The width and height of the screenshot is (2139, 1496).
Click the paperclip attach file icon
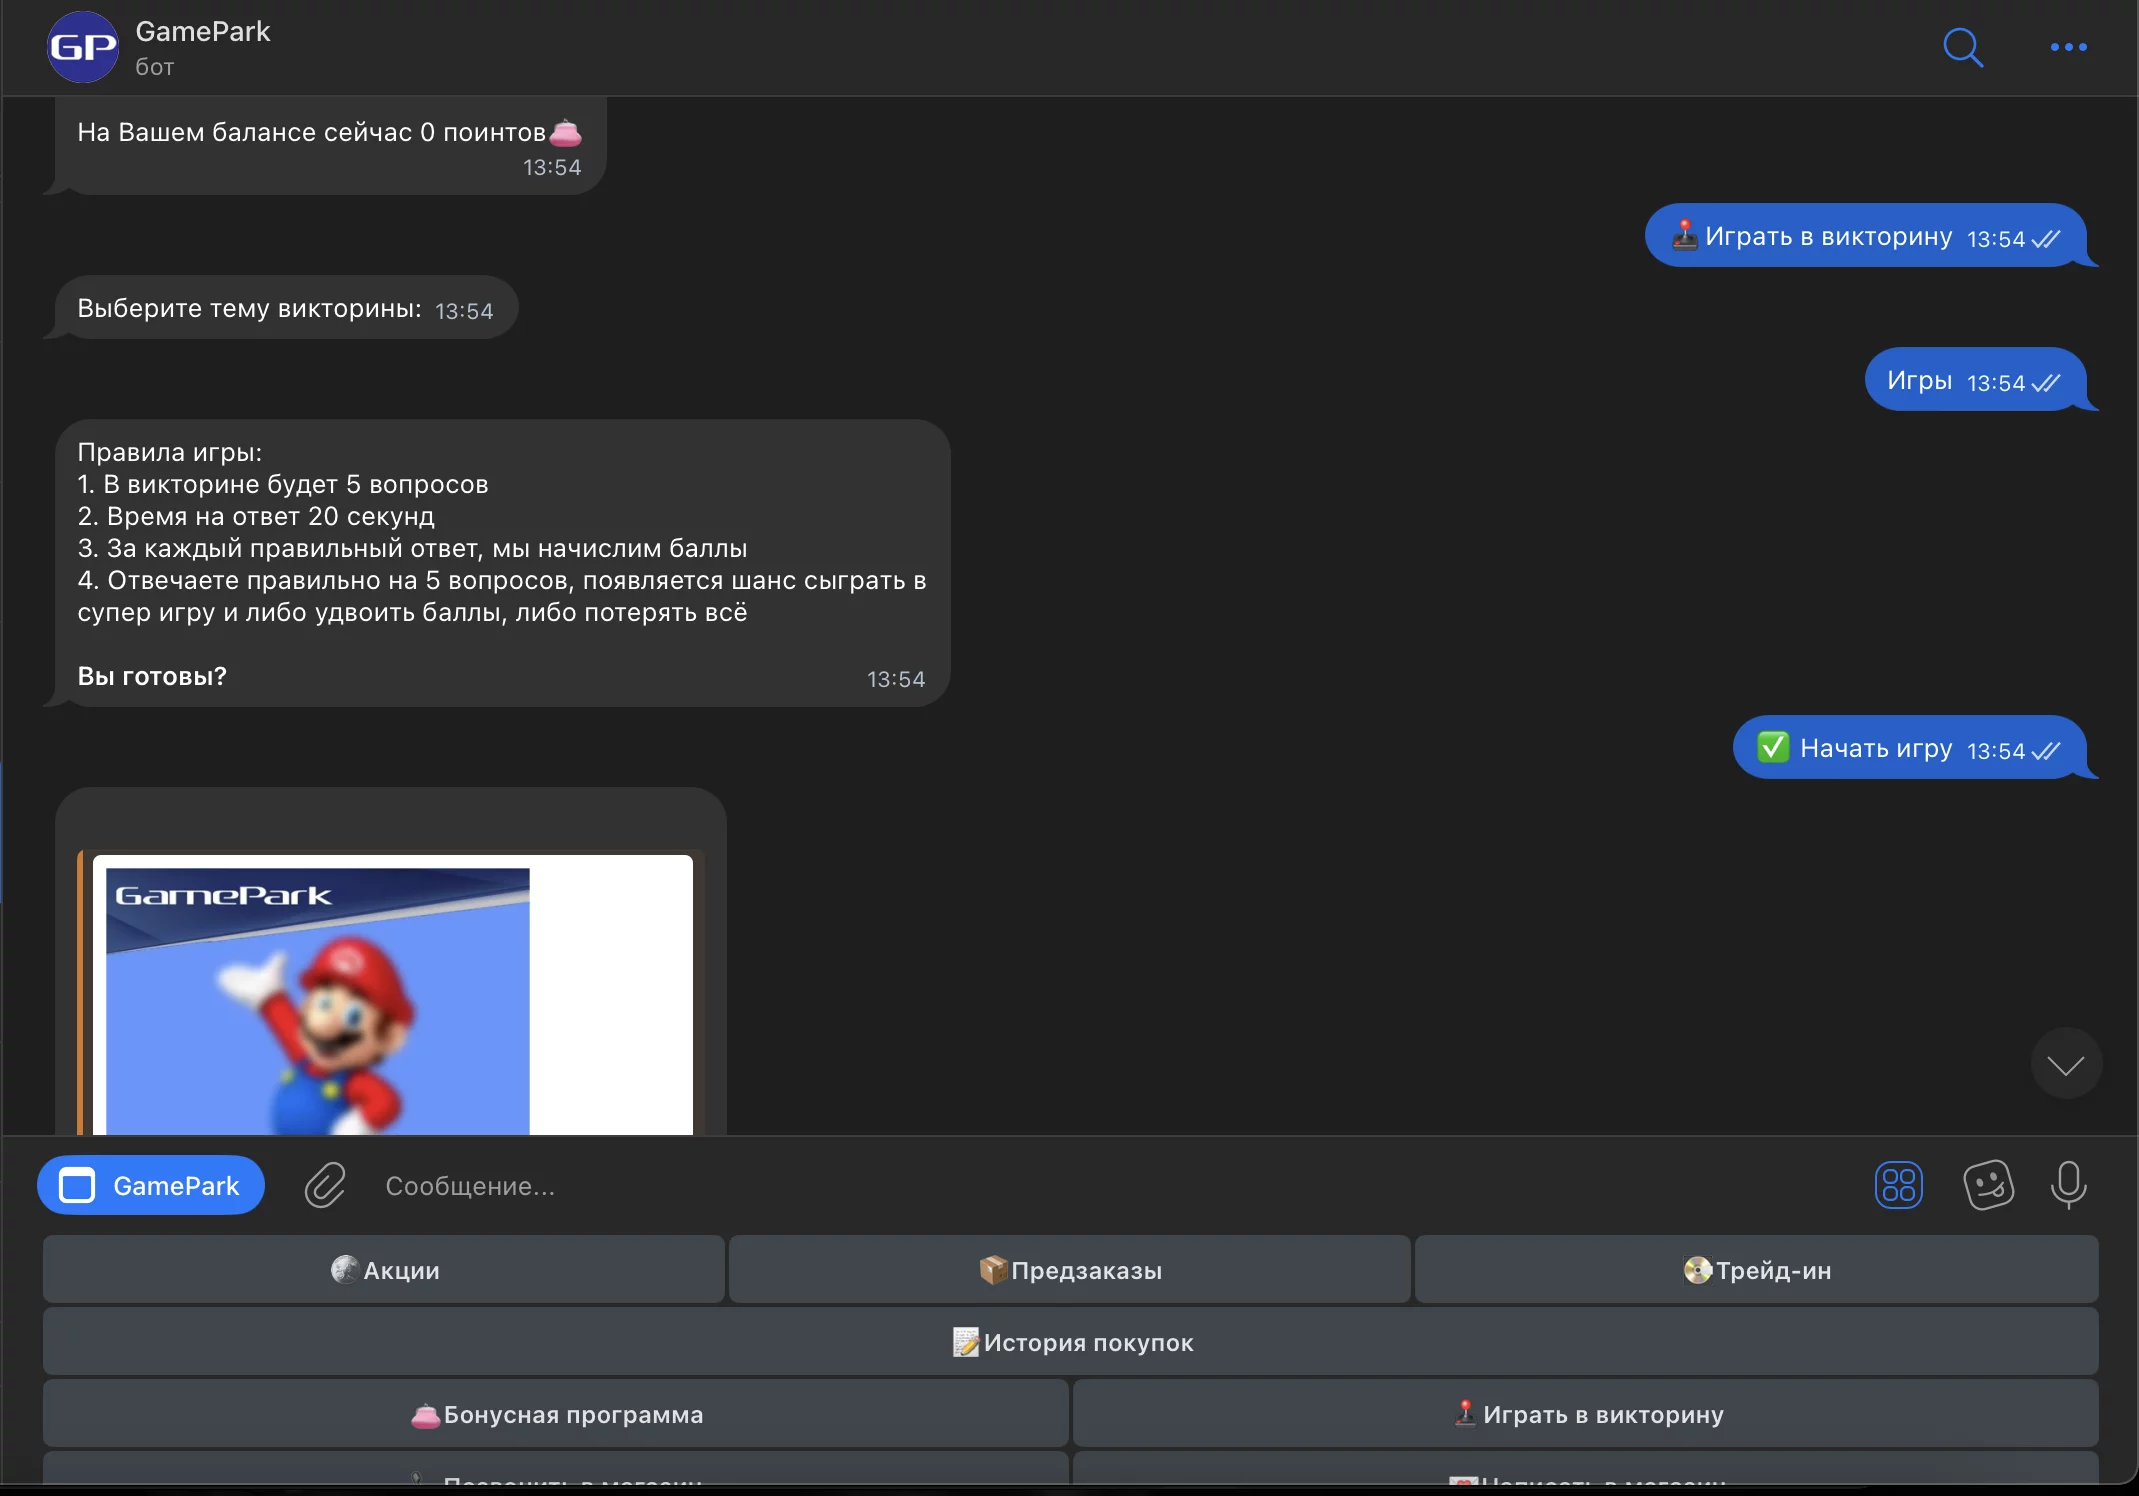pos(325,1185)
